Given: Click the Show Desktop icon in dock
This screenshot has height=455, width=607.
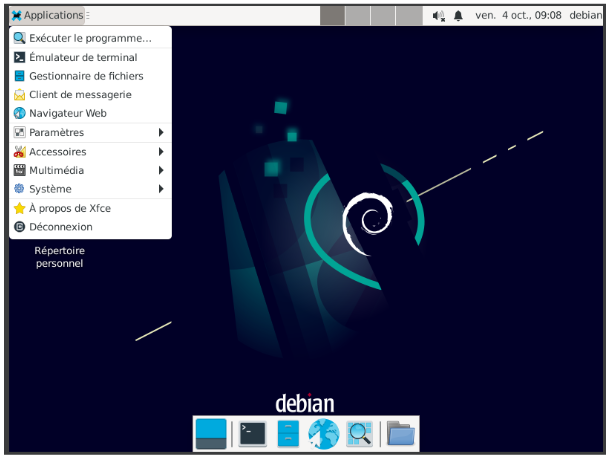Looking at the screenshot, I should click(x=211, y=433).
